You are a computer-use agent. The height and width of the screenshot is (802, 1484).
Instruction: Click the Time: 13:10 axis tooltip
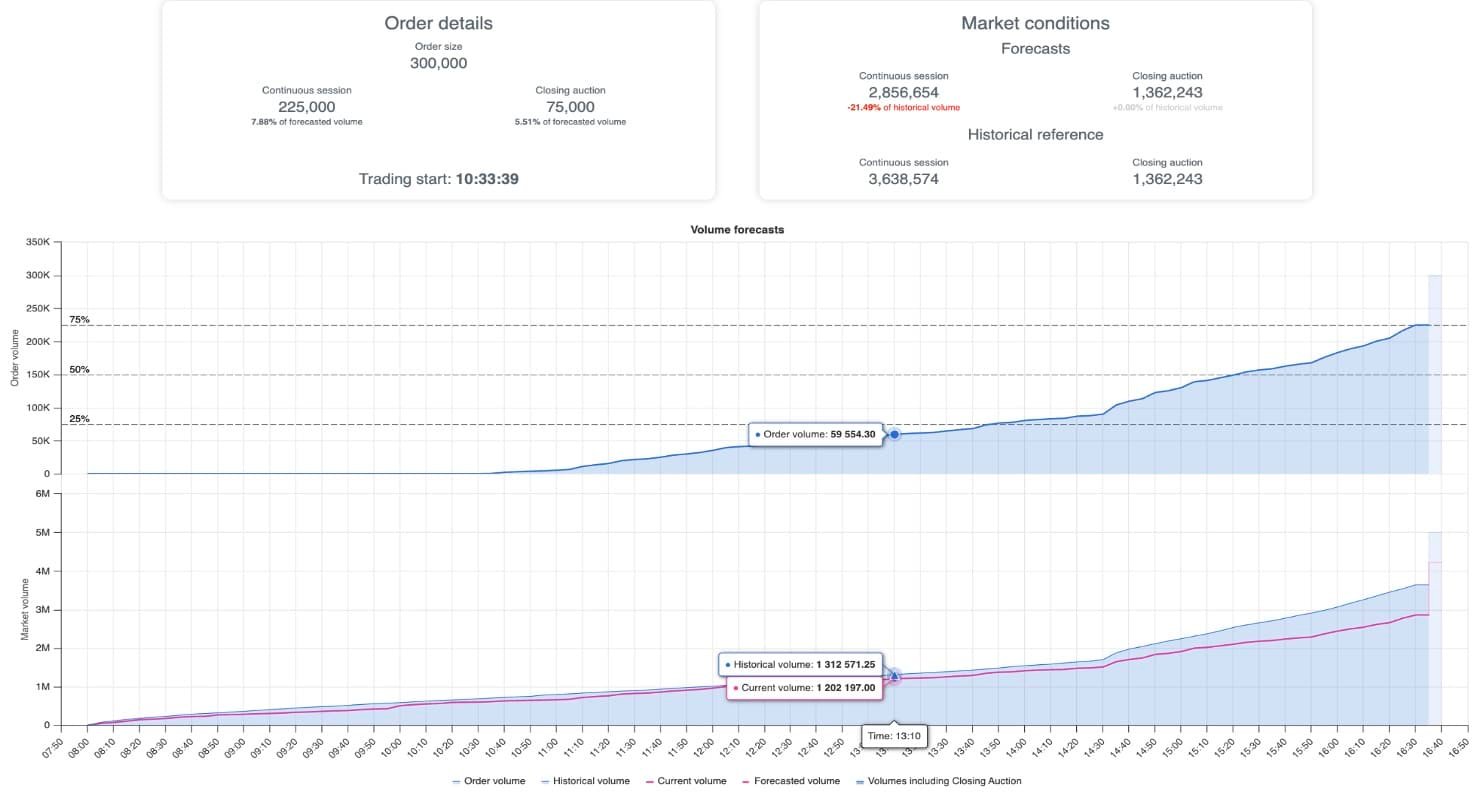(894, 736)
